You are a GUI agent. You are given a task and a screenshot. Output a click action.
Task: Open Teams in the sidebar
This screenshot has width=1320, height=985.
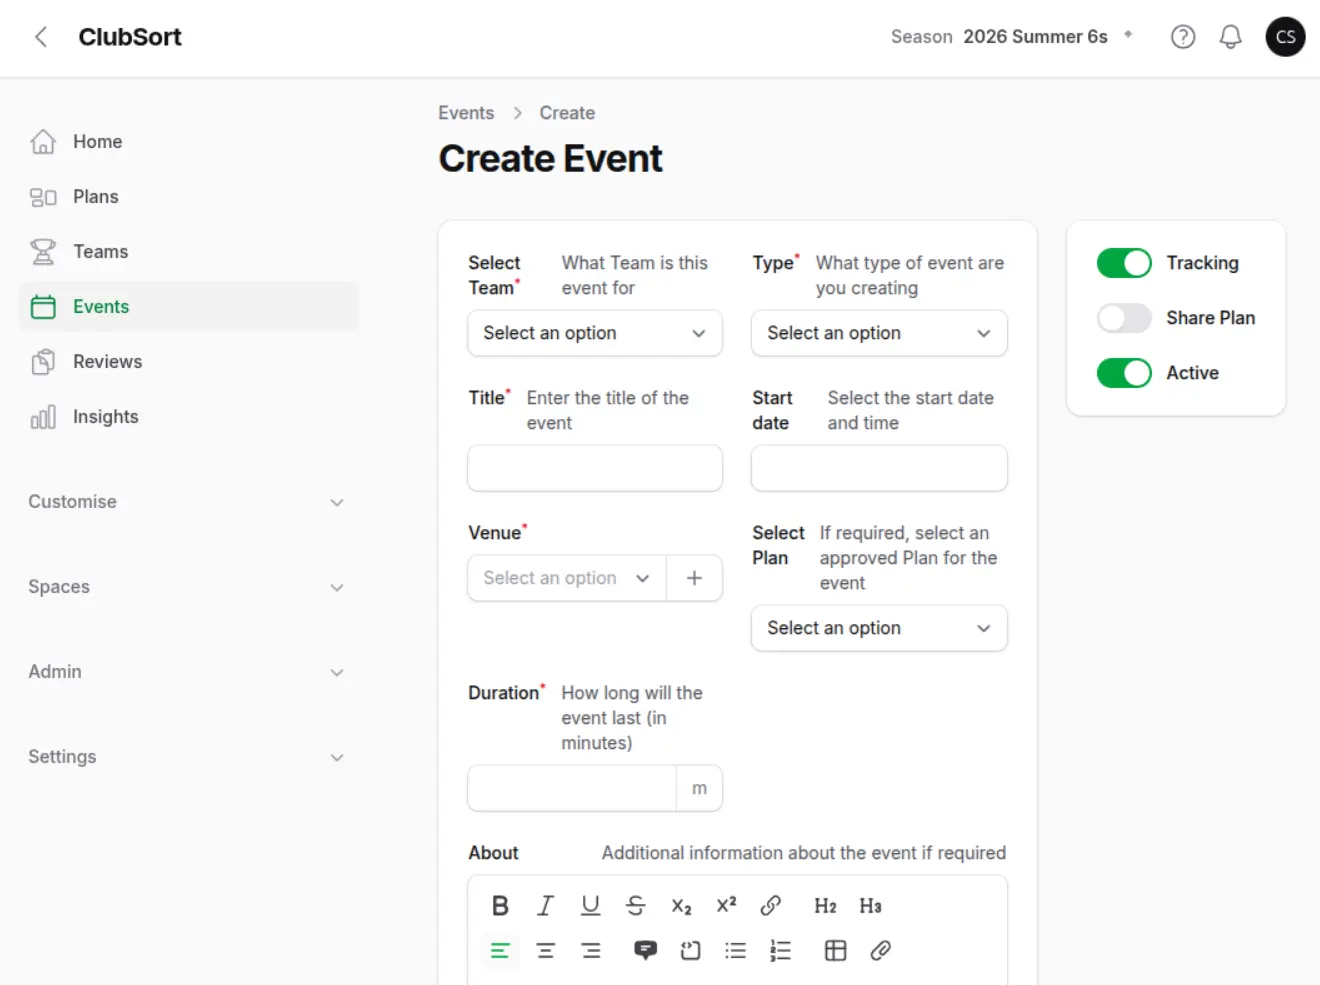[x=188, y=252]
